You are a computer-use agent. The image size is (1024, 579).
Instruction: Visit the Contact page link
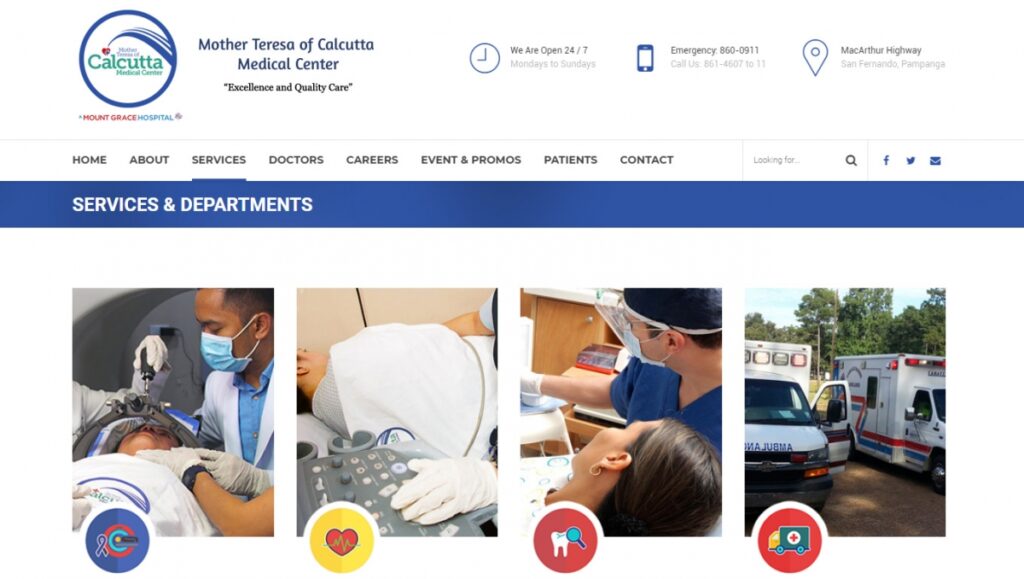click(x=647, y=160)
